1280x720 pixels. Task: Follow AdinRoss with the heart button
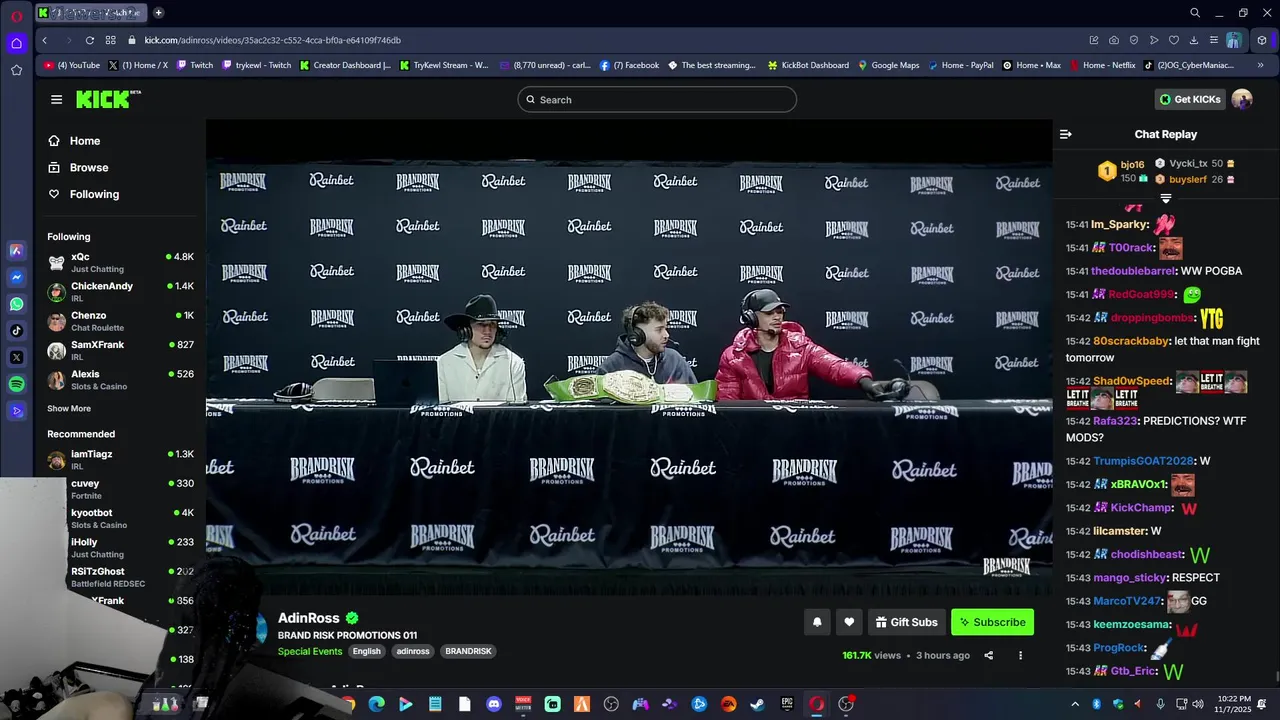tap(849, 622)
